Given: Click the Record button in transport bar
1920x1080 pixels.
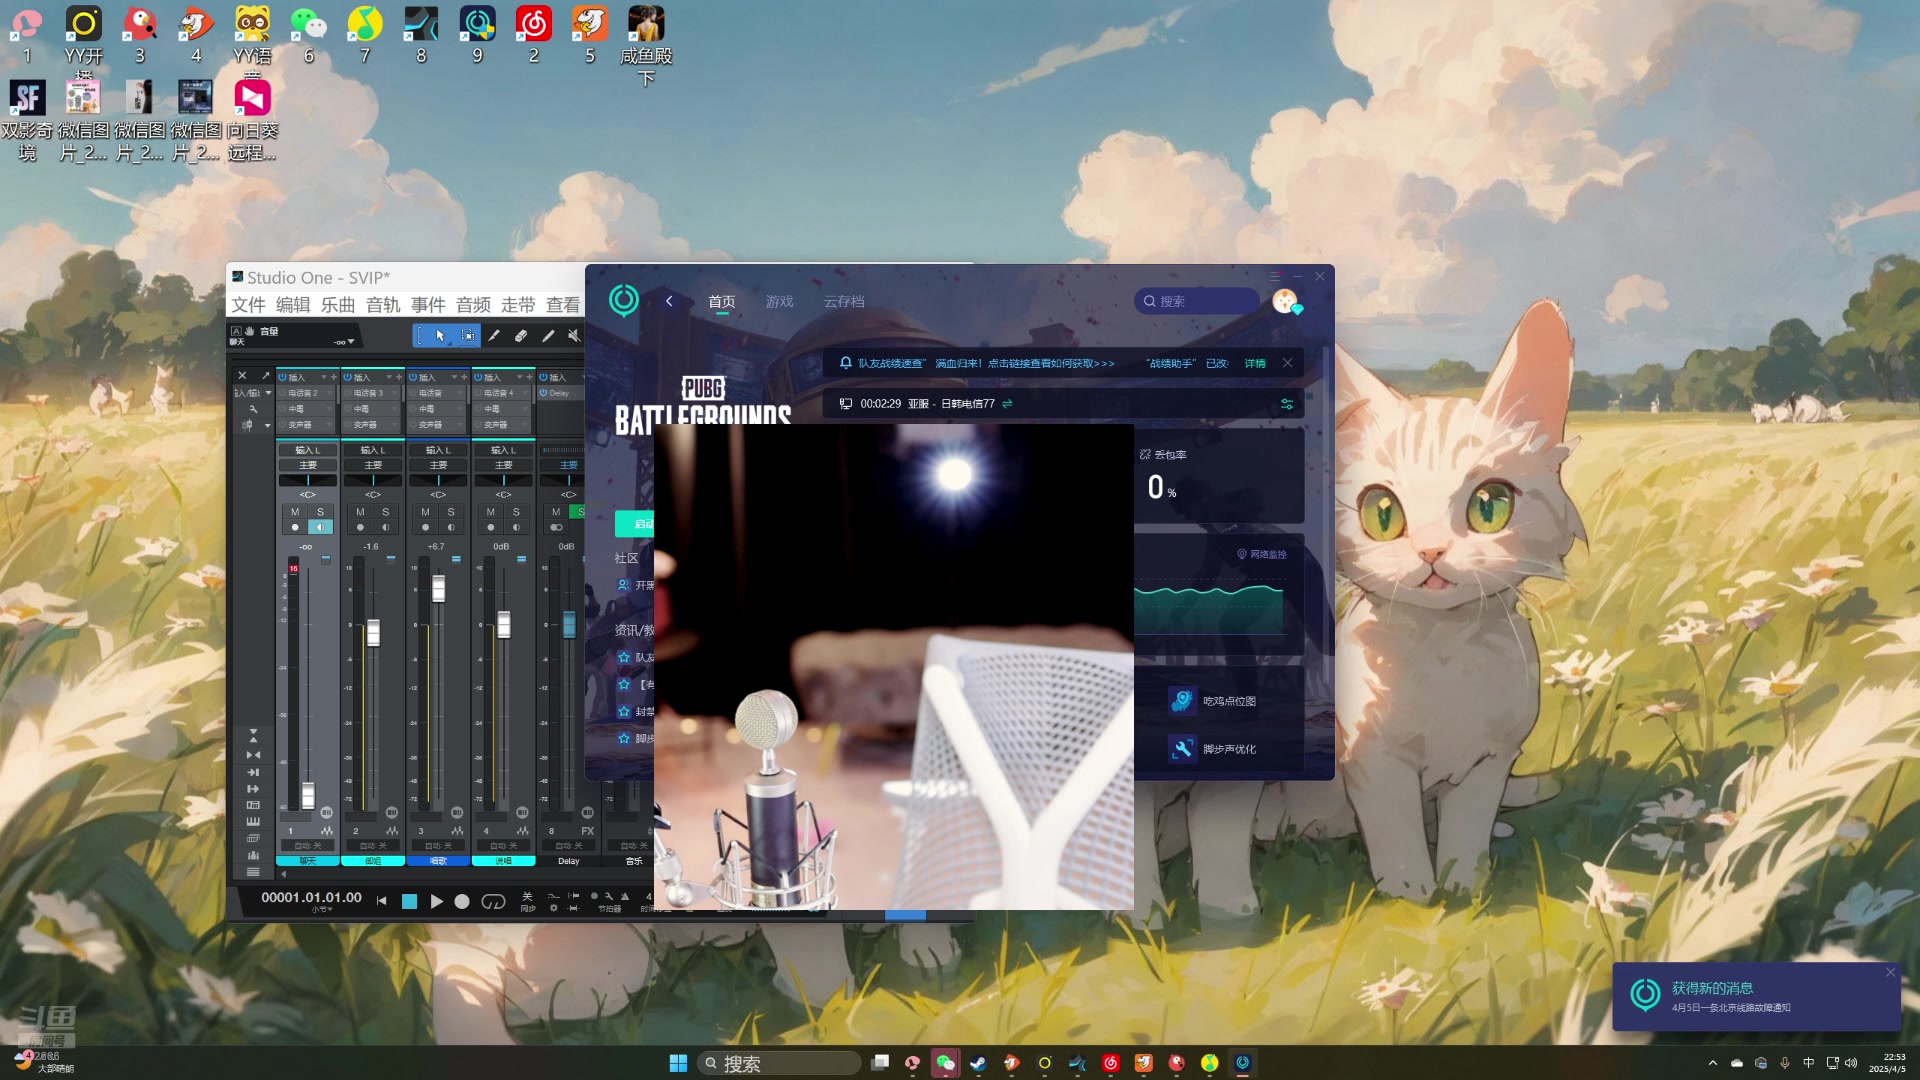Looking at the screenshot, I should (x=462, y=902).
